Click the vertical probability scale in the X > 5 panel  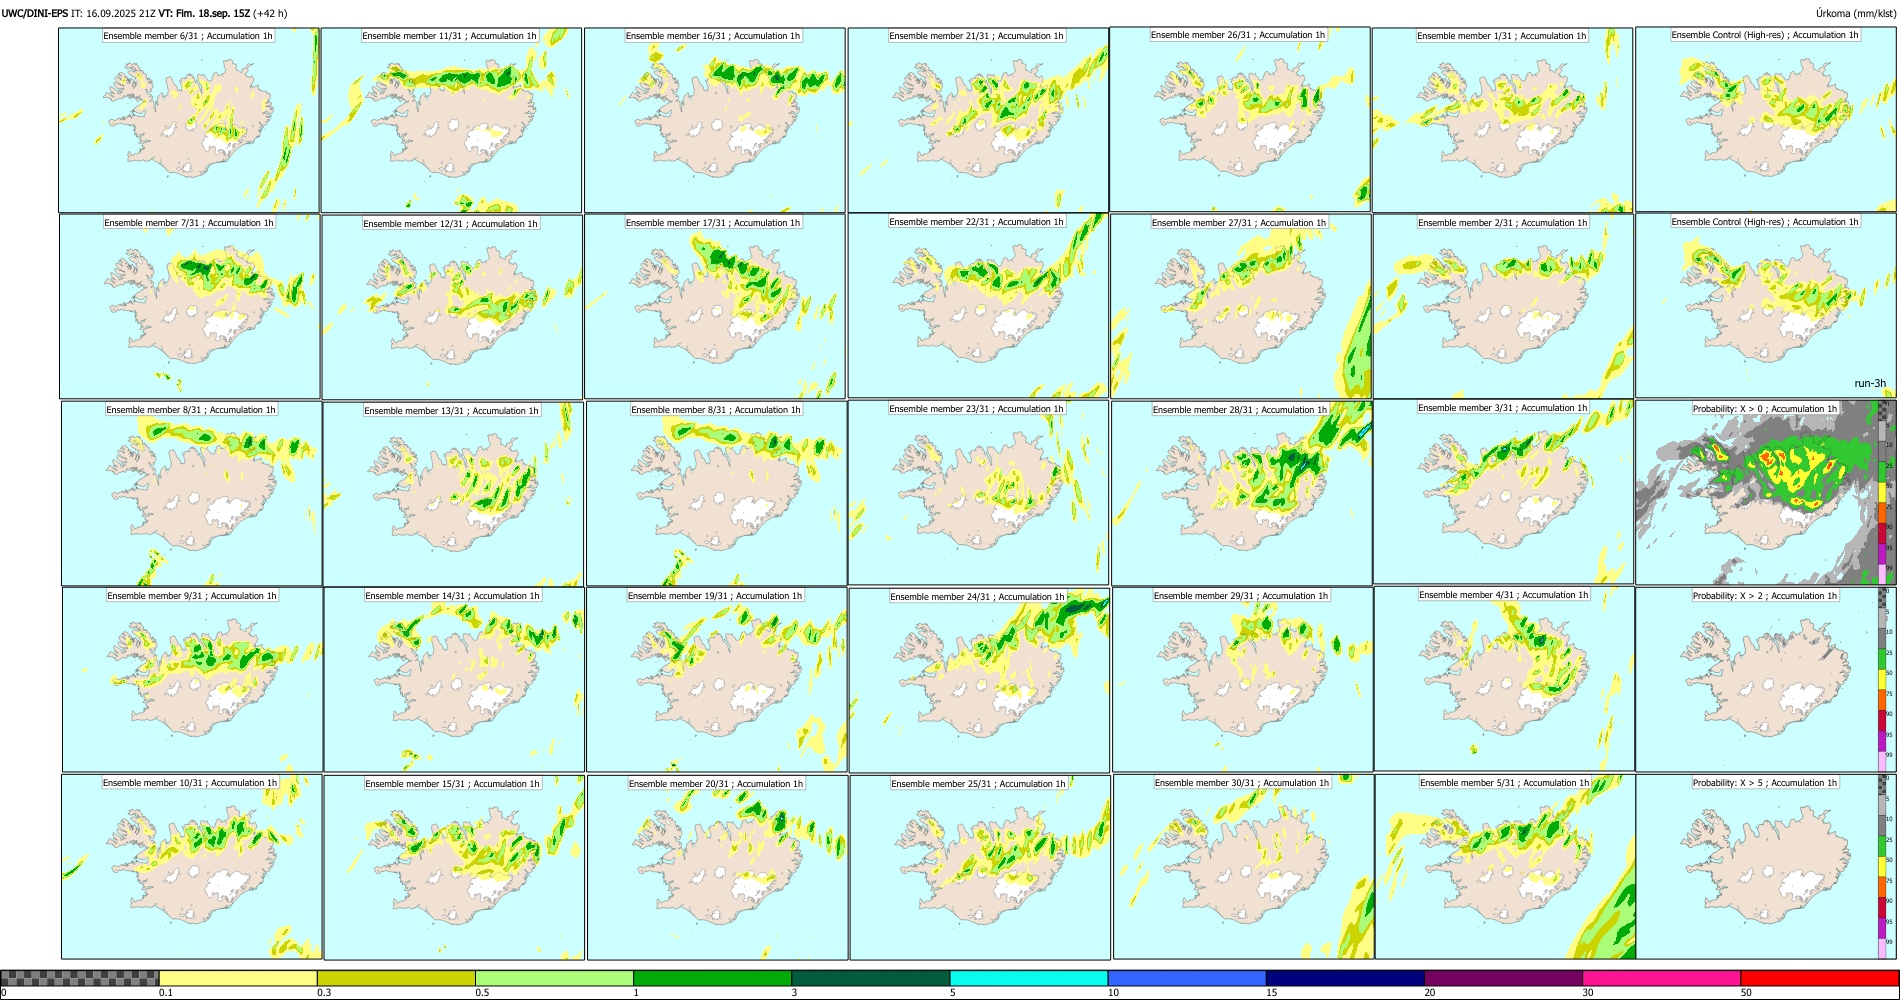point(1883,866)
